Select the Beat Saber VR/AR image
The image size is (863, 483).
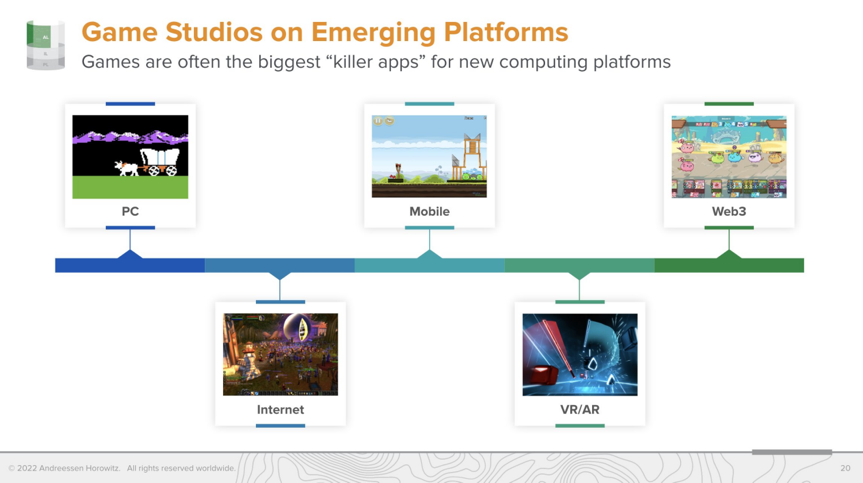tap(579, 354)
